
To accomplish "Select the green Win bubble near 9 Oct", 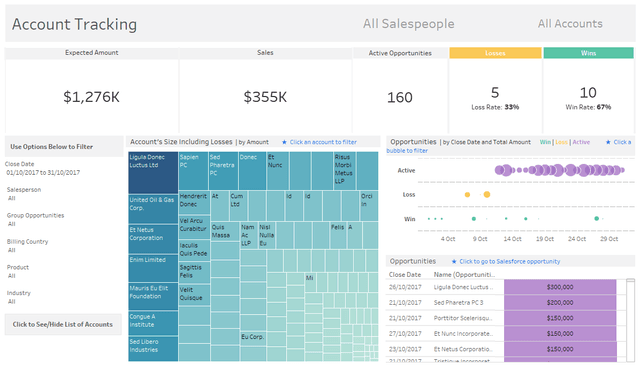I will 474,219.
